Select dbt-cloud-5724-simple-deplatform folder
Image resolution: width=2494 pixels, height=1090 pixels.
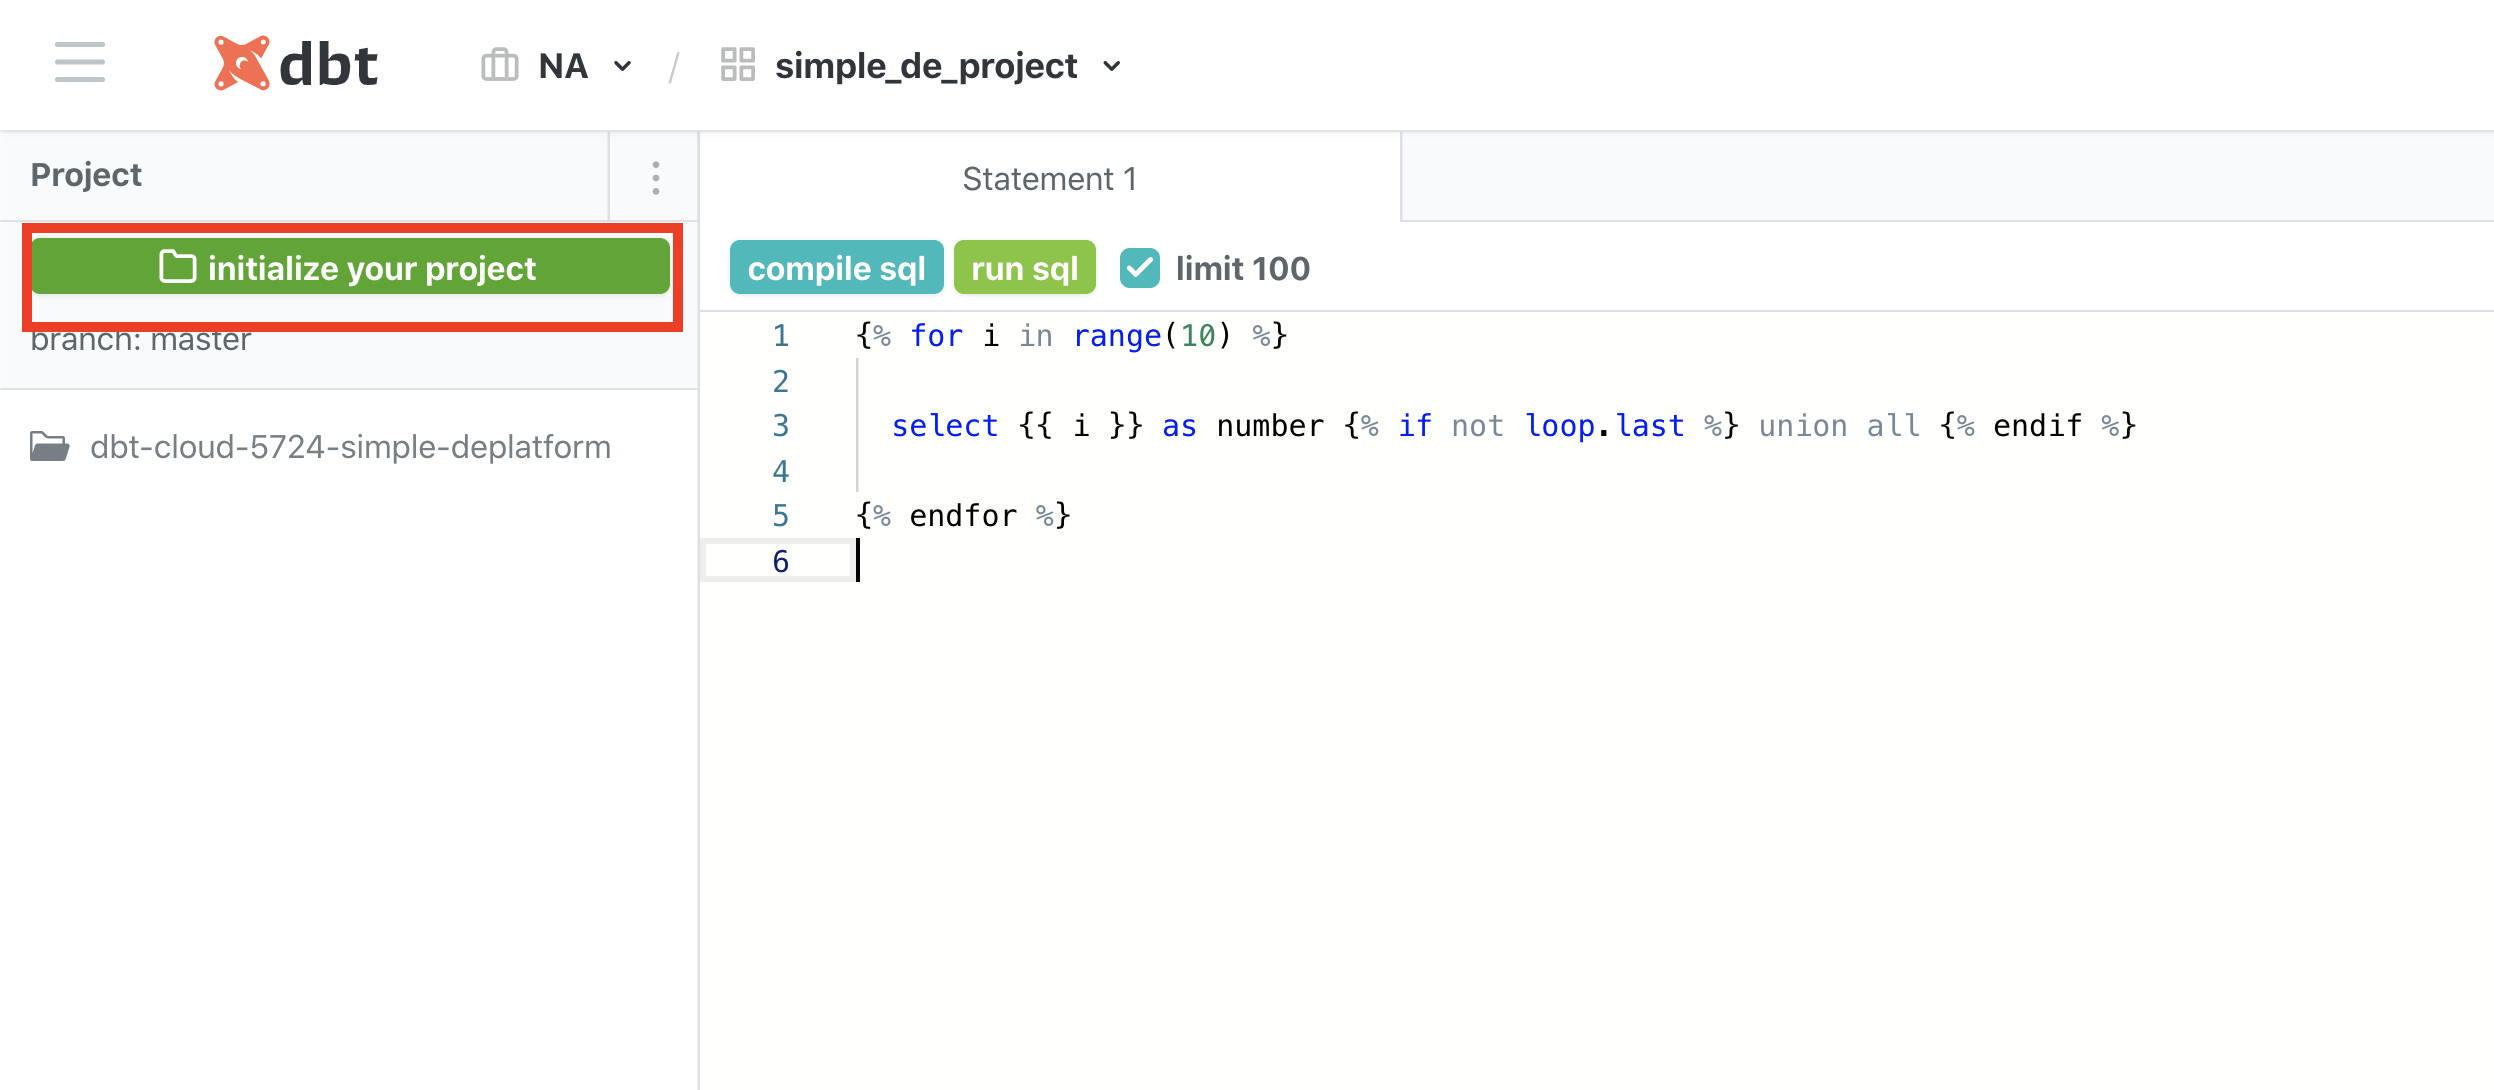pos(350,447)
